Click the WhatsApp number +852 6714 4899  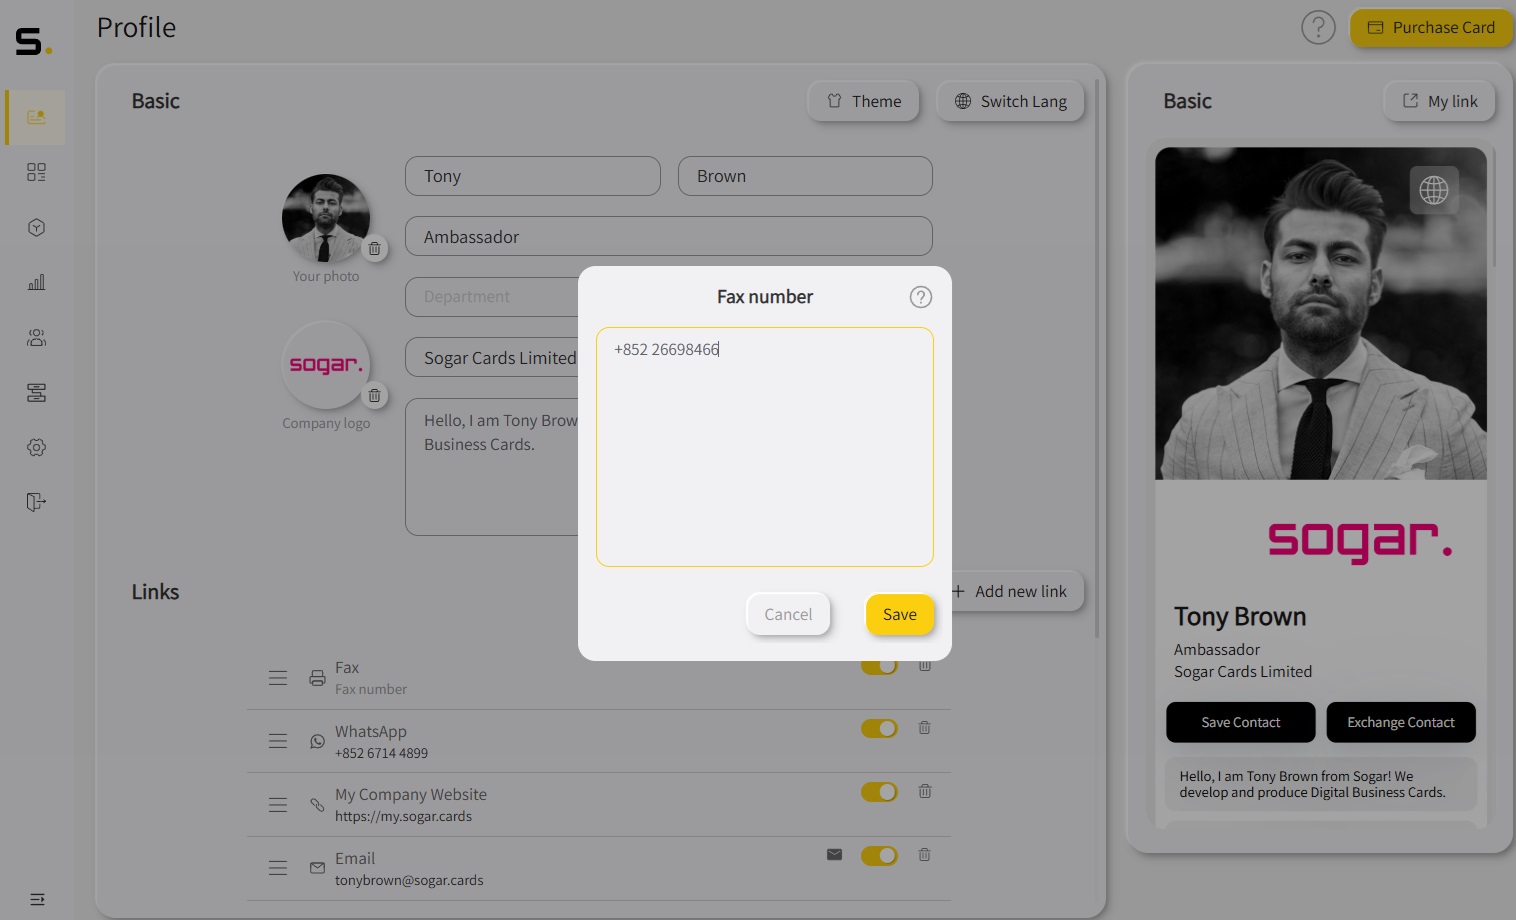pos(381,754)
